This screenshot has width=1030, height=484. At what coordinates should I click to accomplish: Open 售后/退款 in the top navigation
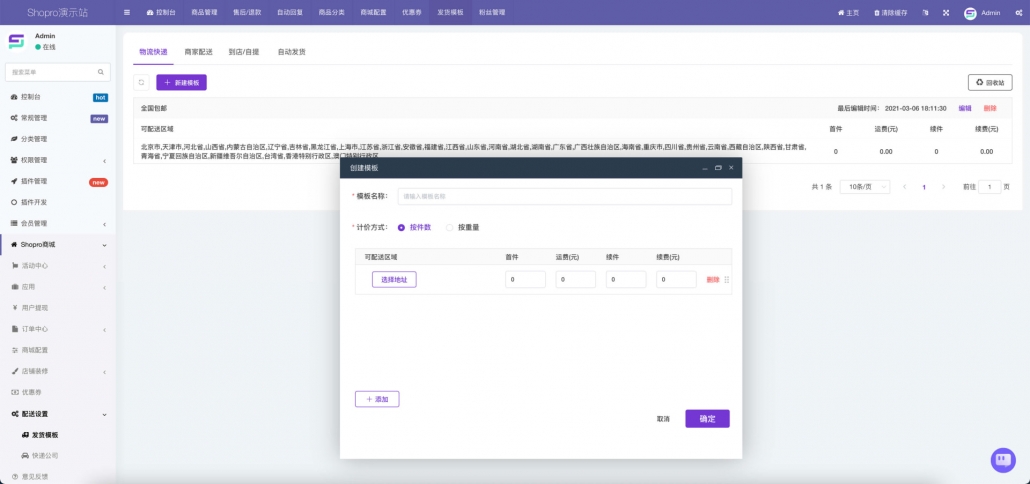(247, 12)
